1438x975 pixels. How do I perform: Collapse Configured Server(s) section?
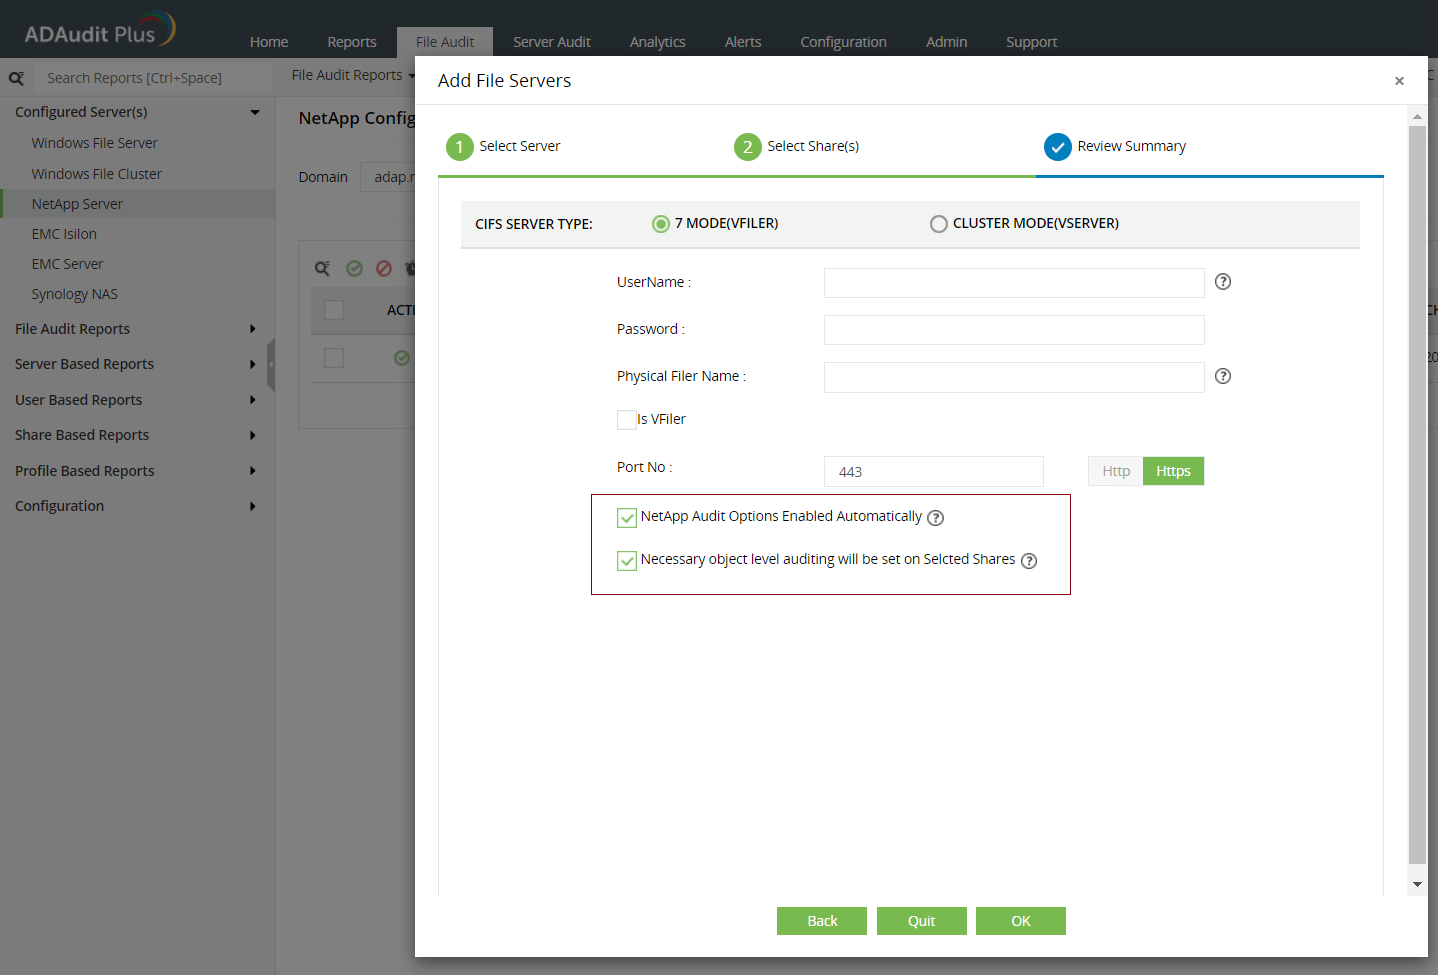pyautogui.click(x=255, y=112)
